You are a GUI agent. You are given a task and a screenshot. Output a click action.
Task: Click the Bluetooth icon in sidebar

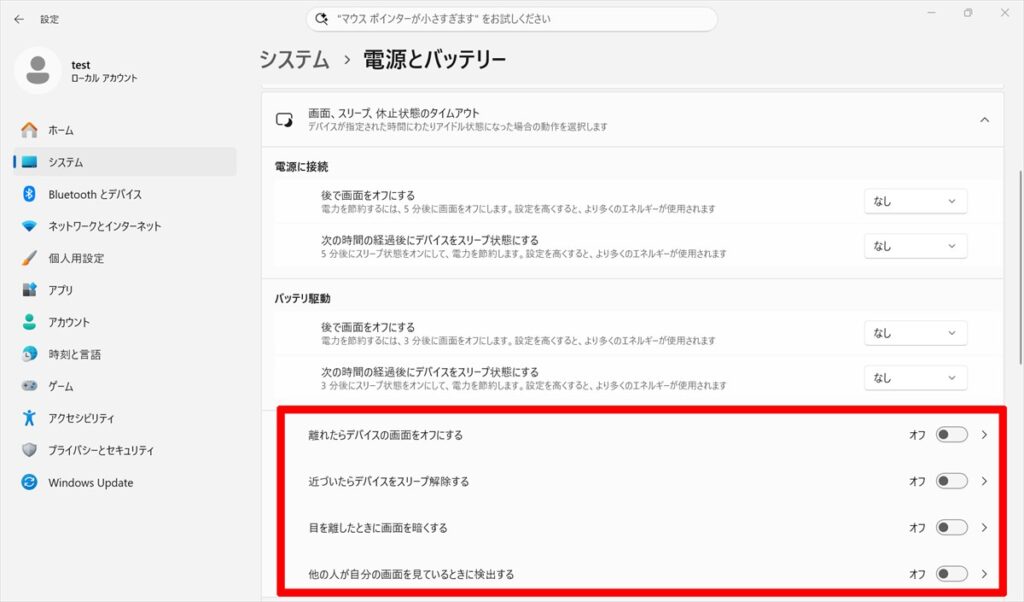29,194
